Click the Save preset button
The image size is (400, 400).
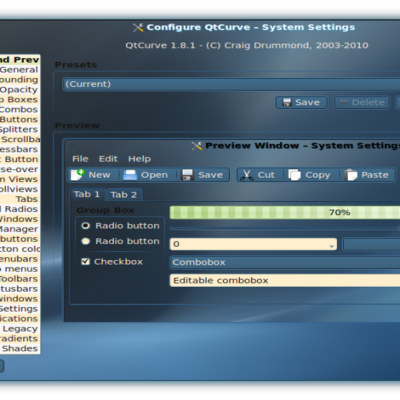301,102
